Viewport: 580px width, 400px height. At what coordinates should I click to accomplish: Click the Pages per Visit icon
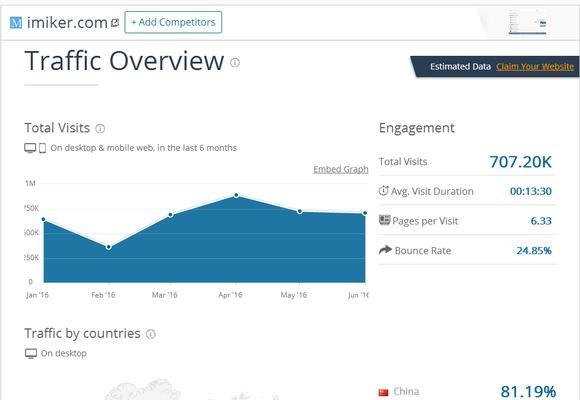(384, 220)
